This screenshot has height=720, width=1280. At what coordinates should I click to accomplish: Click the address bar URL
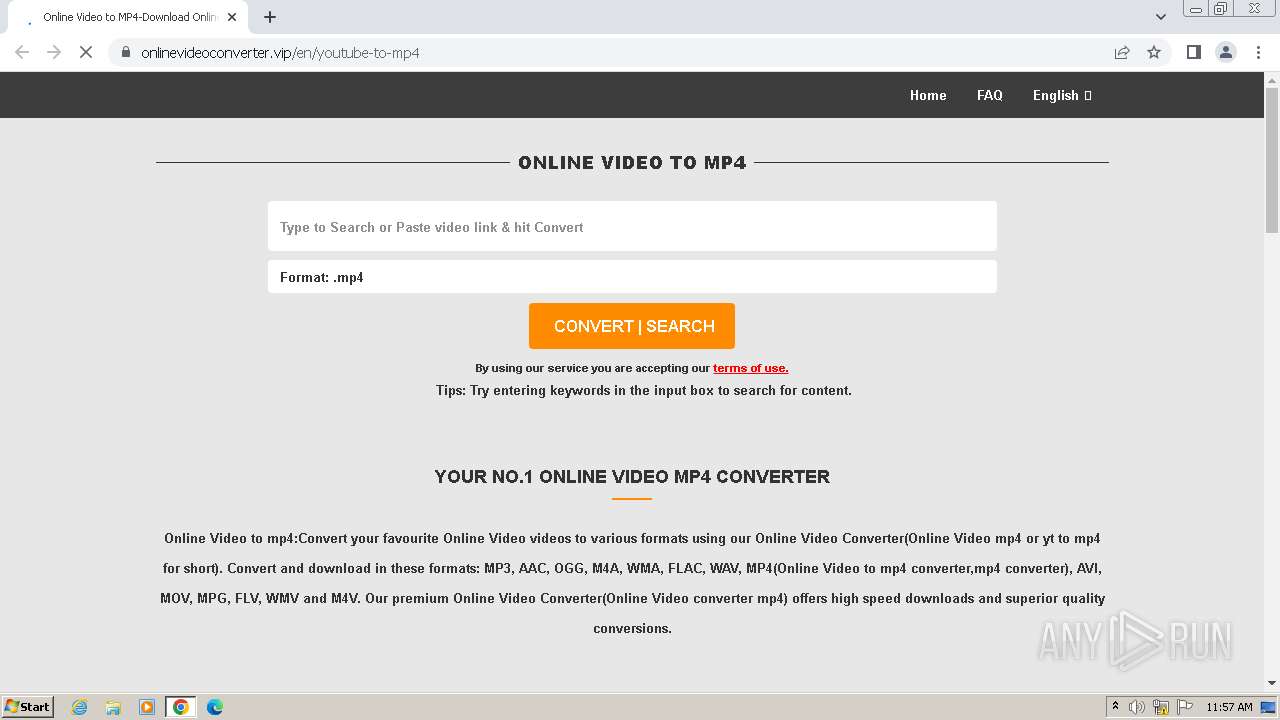point(280,52)
